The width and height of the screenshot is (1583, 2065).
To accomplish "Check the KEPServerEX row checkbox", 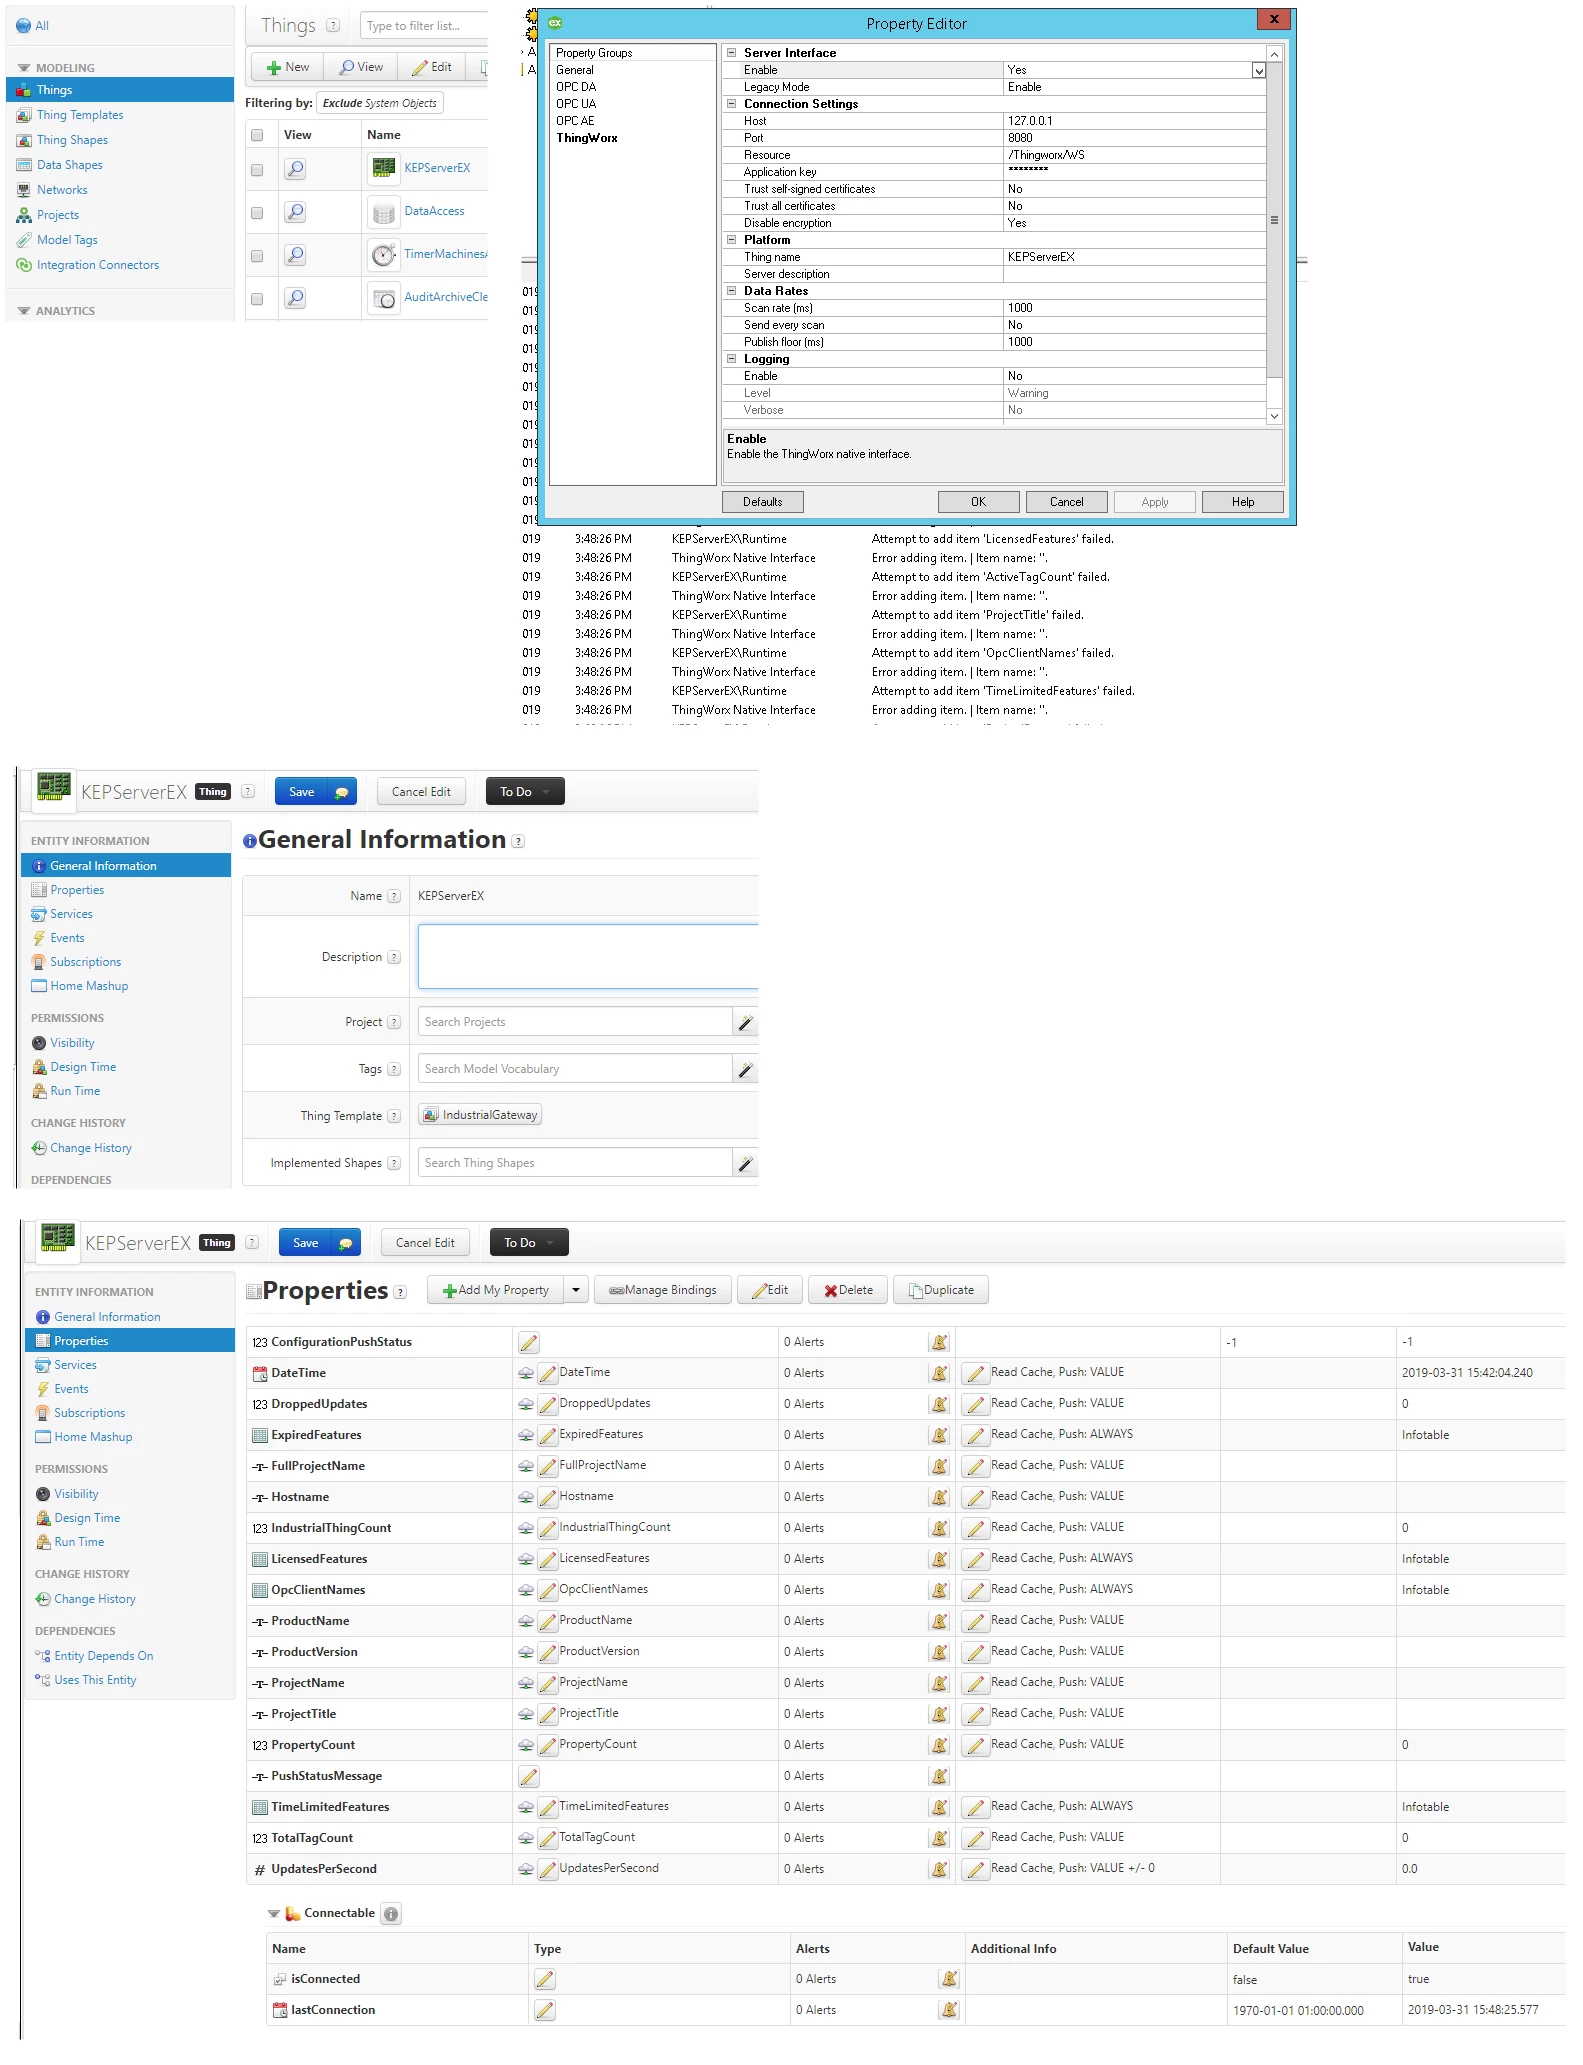I will [257, 170].
